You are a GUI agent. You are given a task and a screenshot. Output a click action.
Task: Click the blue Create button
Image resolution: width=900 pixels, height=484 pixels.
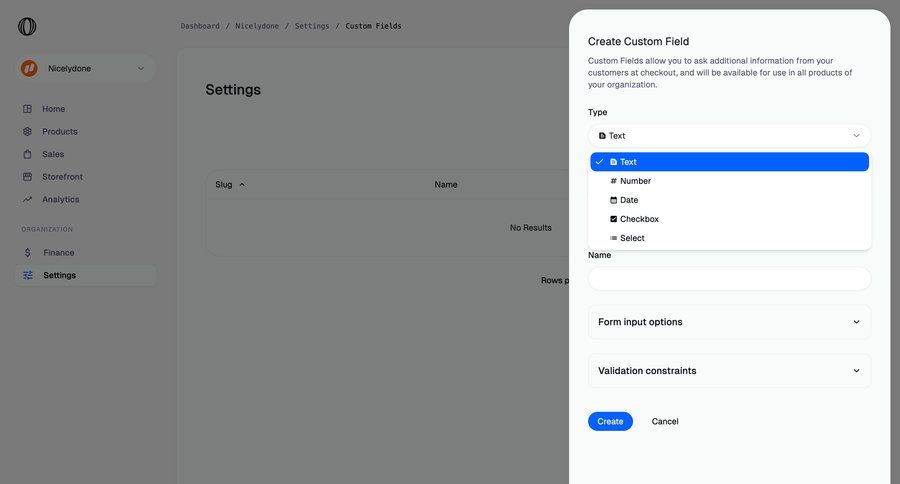pos(610,421)
